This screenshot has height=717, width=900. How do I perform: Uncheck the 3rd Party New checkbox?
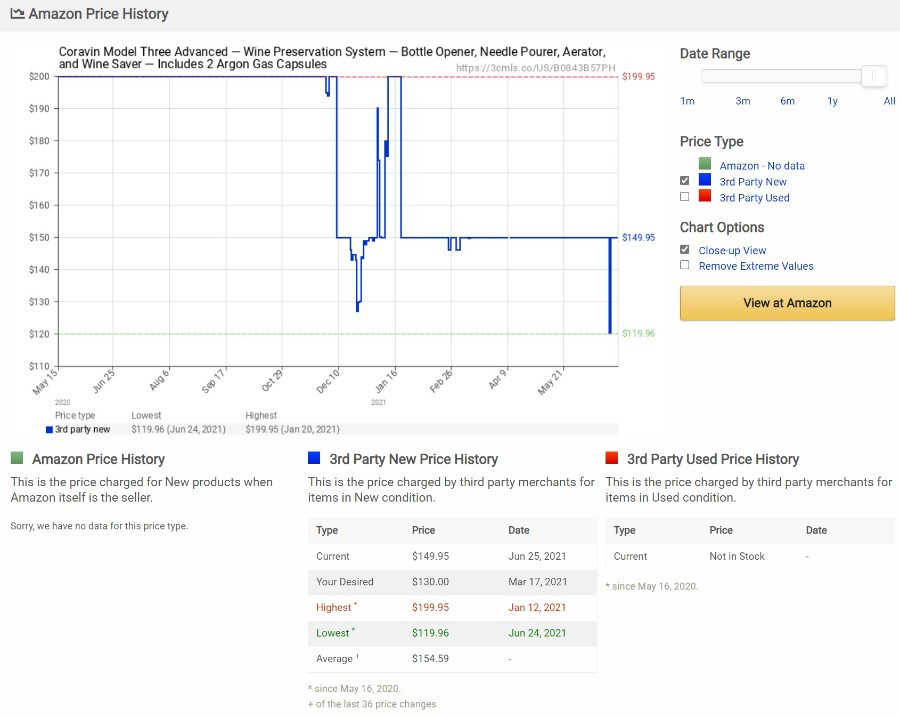pos(684,180)
